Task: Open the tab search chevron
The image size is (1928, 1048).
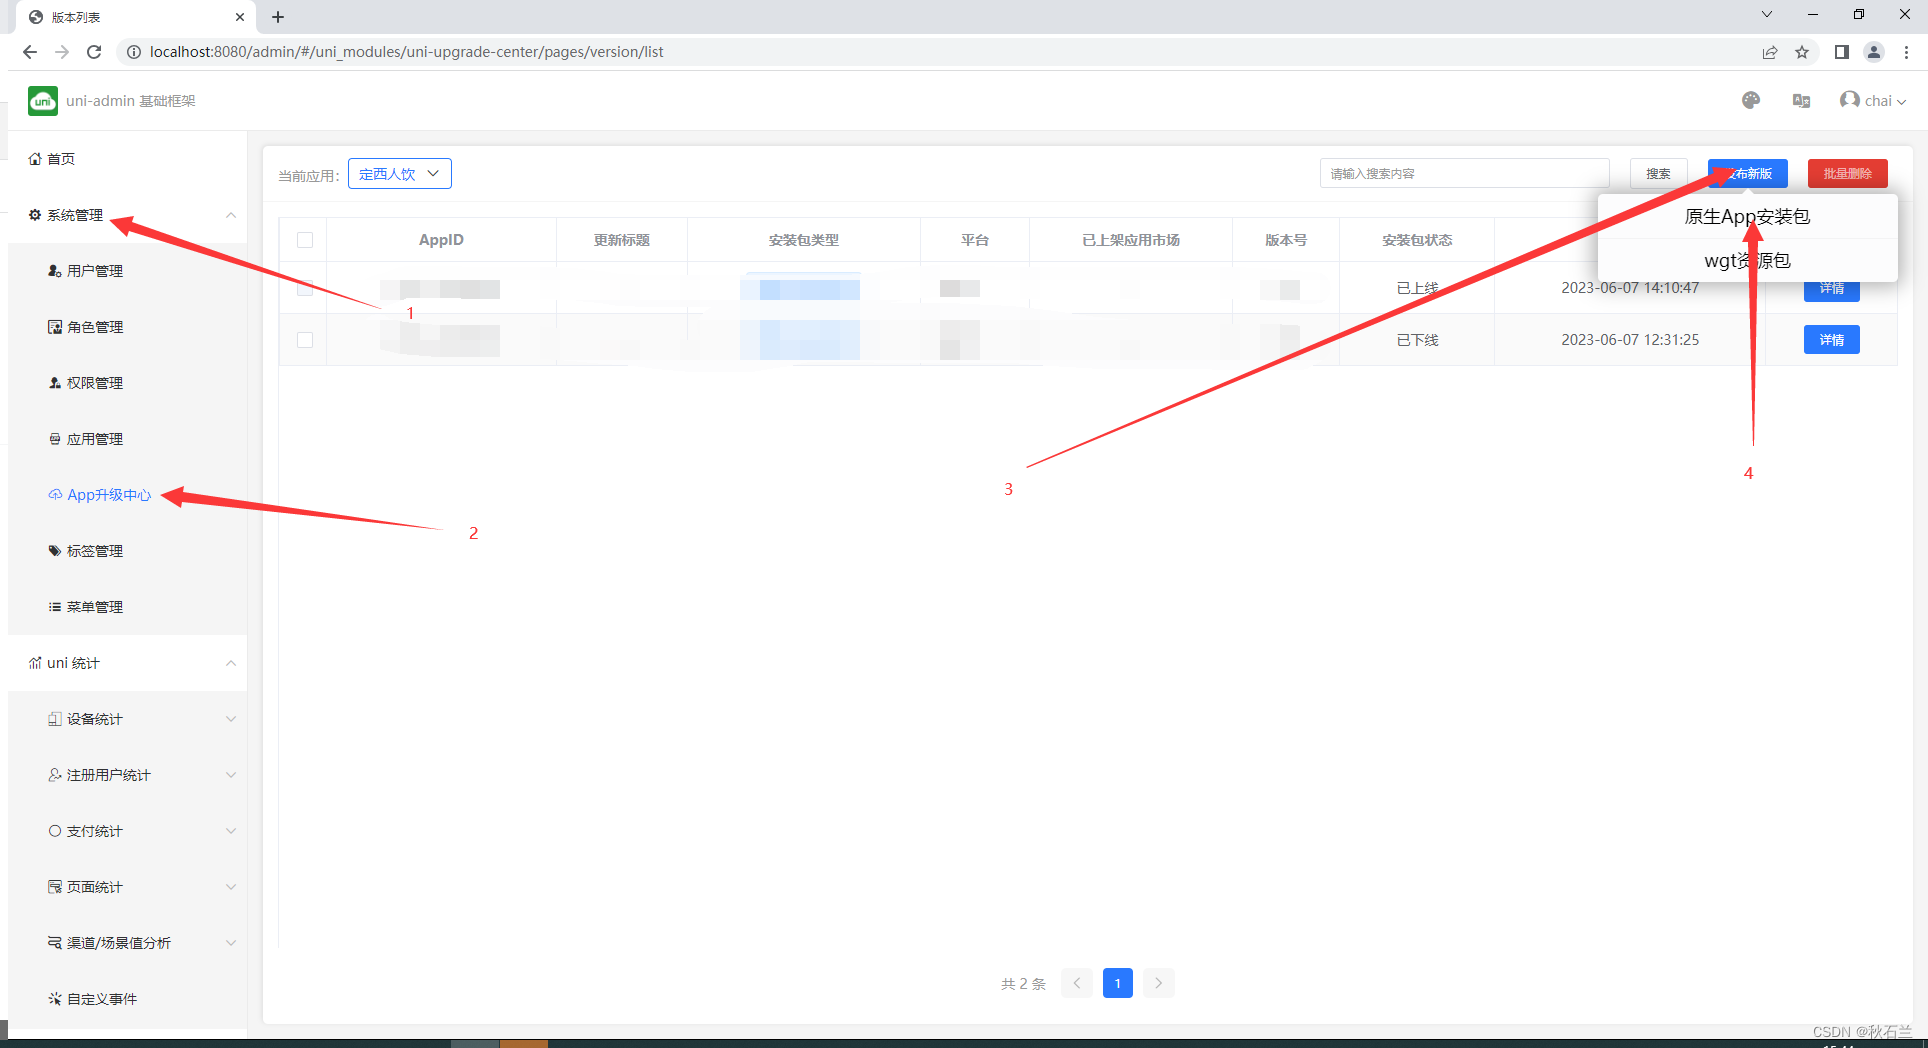Action: pyautogui.click(x=1767, y=14)
